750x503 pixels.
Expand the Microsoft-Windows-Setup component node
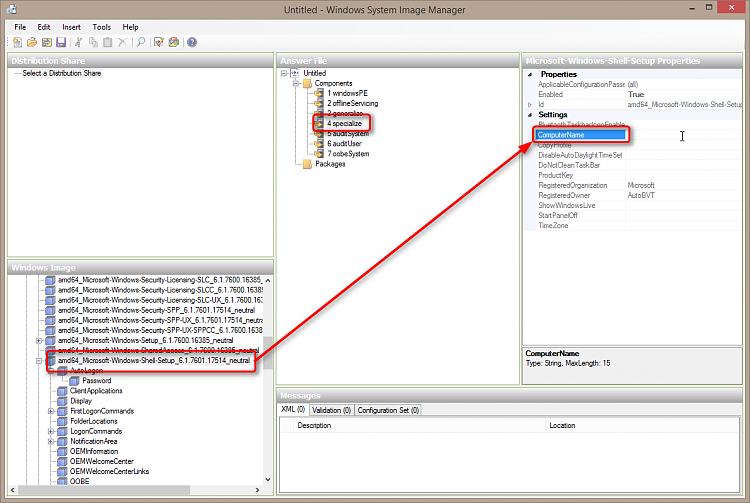pyautogui.click(x=39, y=340)
